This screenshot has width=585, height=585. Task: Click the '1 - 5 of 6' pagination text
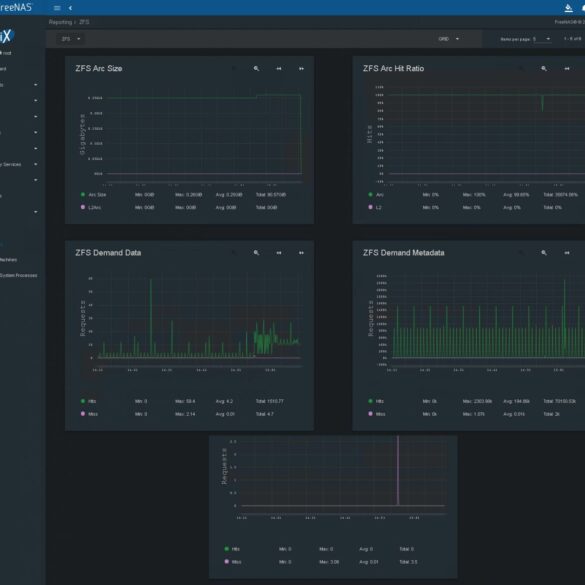[x=572, y=39]
